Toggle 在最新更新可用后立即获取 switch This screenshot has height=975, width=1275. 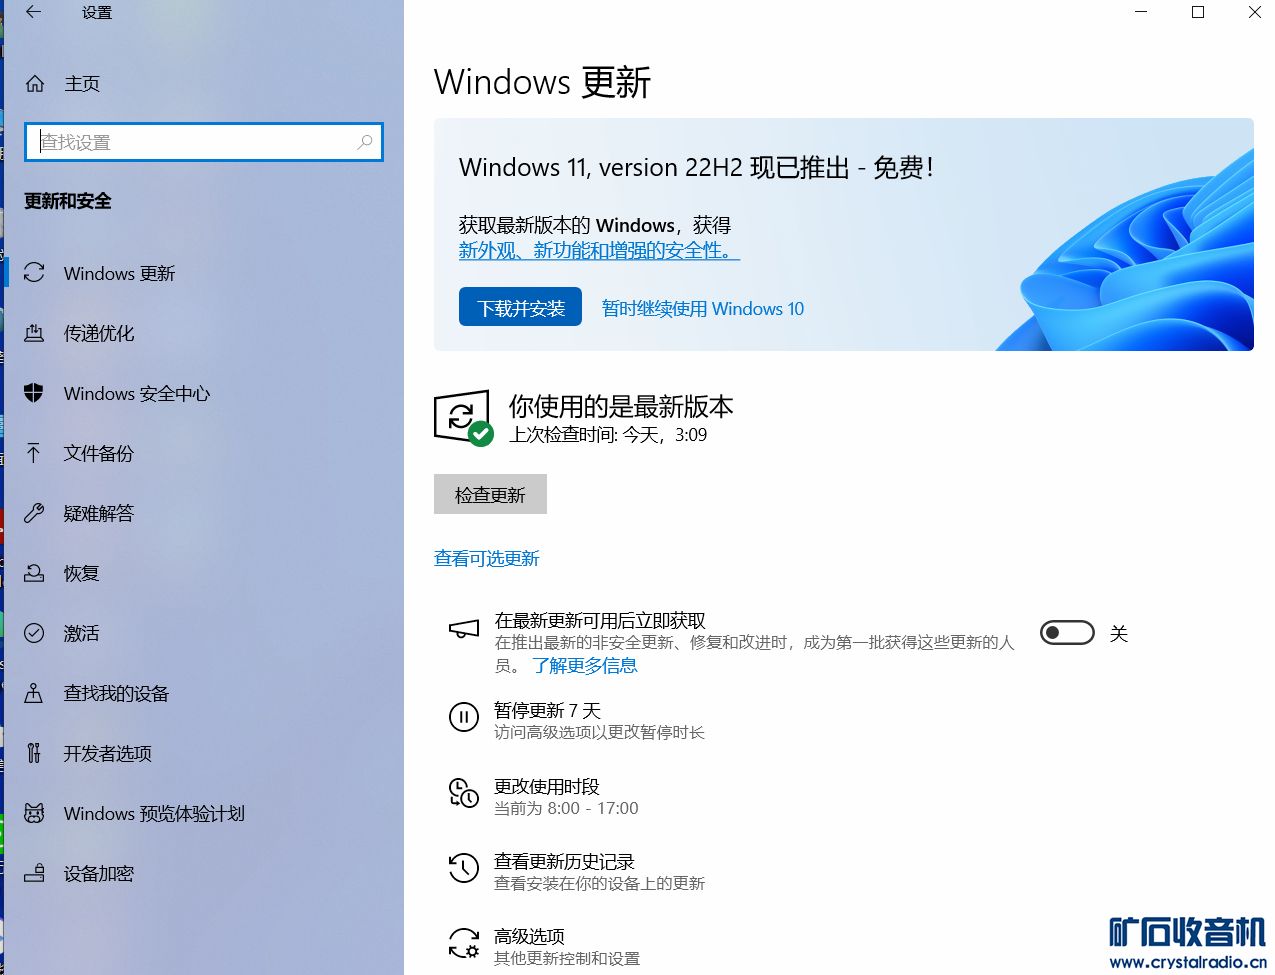(x=1067, y=633)
